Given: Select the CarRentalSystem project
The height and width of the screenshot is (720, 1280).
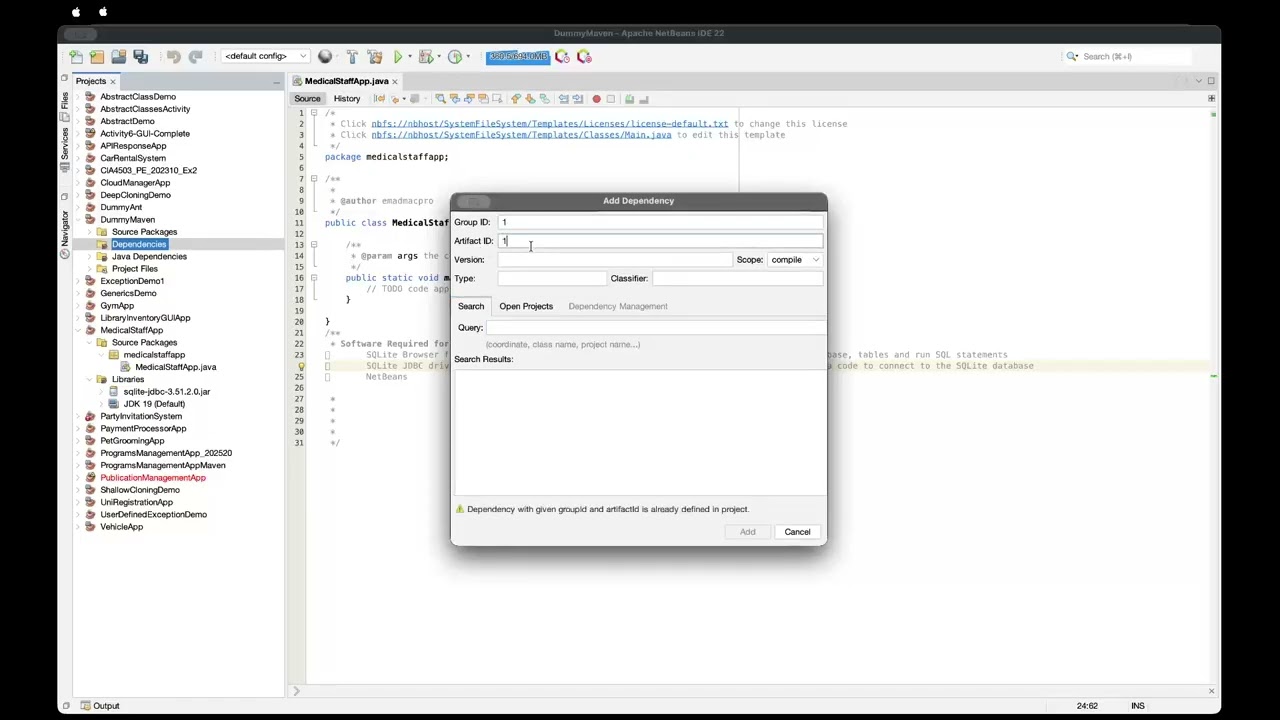Looking at the screenshot, I should 133,158.
